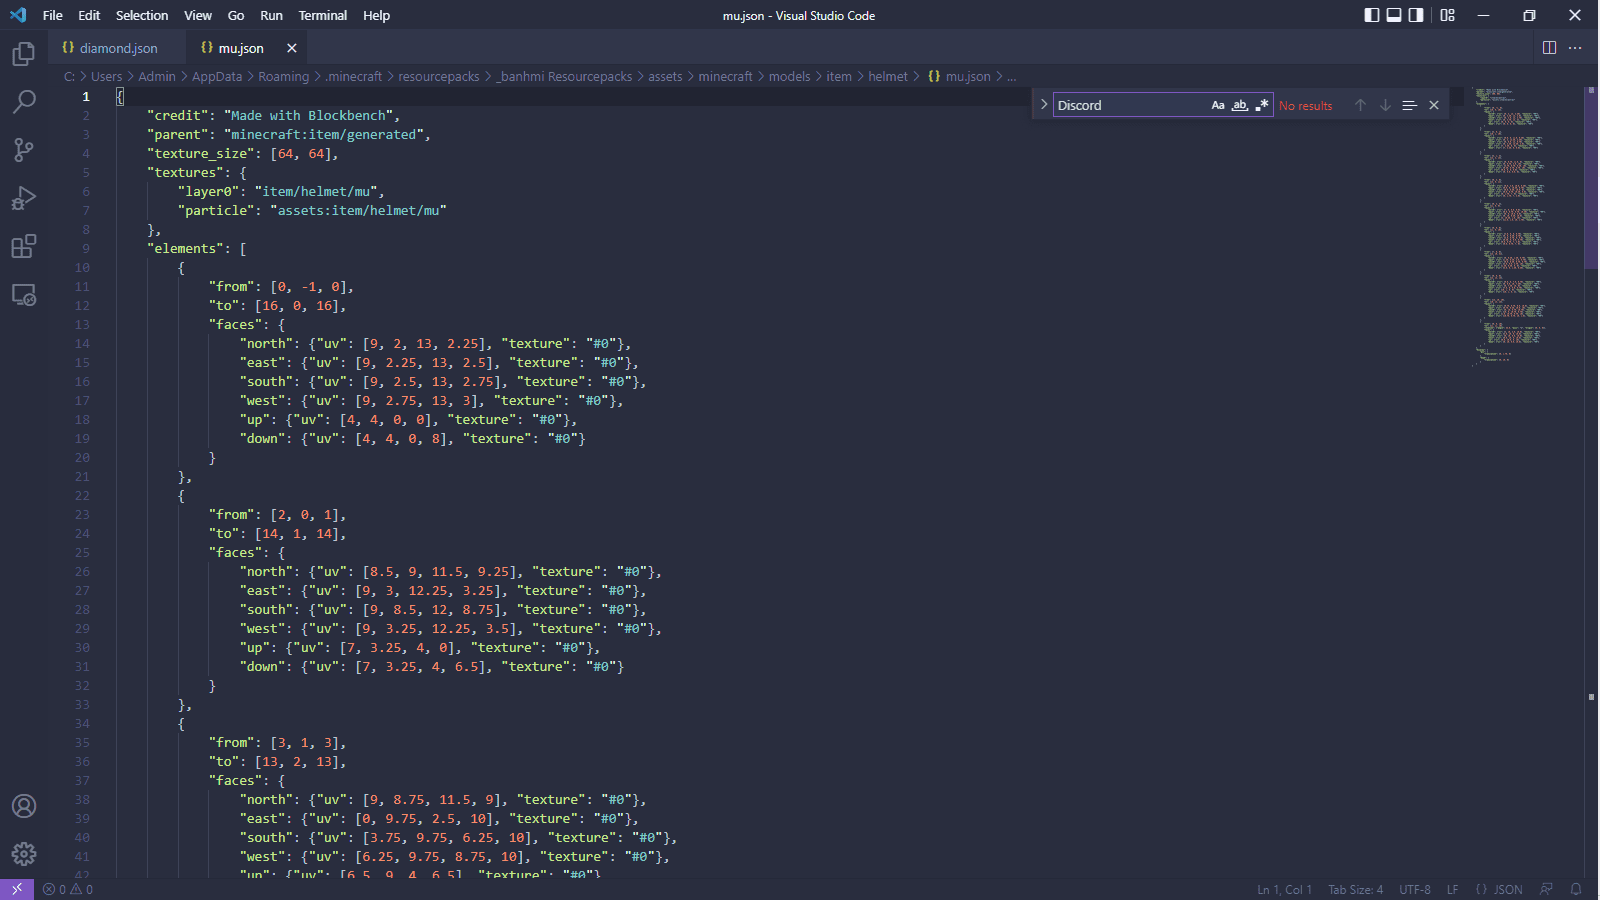Click inside the Find input field
Screen dimensions: 1600x900
pos(1130,105)
